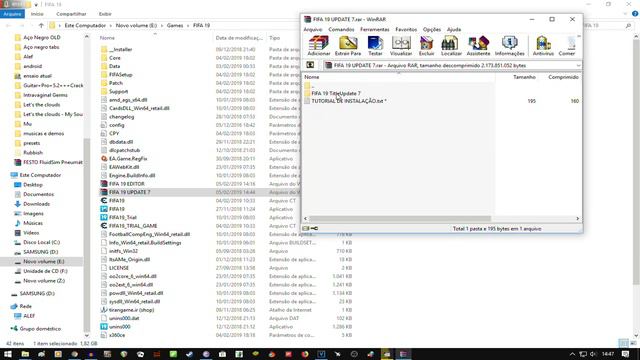The image size is (640, 360).
Task: Click the volume icon in system tray
Action: click(593, 354)
